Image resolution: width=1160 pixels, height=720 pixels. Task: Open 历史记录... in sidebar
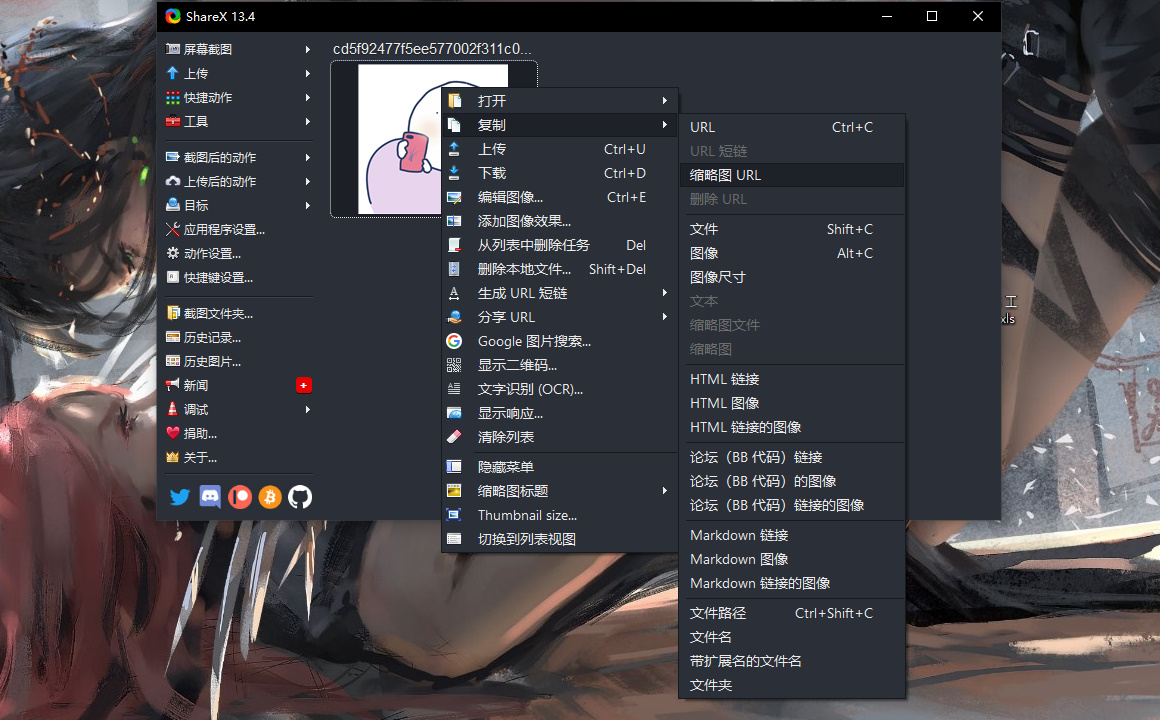pos(238,337)
